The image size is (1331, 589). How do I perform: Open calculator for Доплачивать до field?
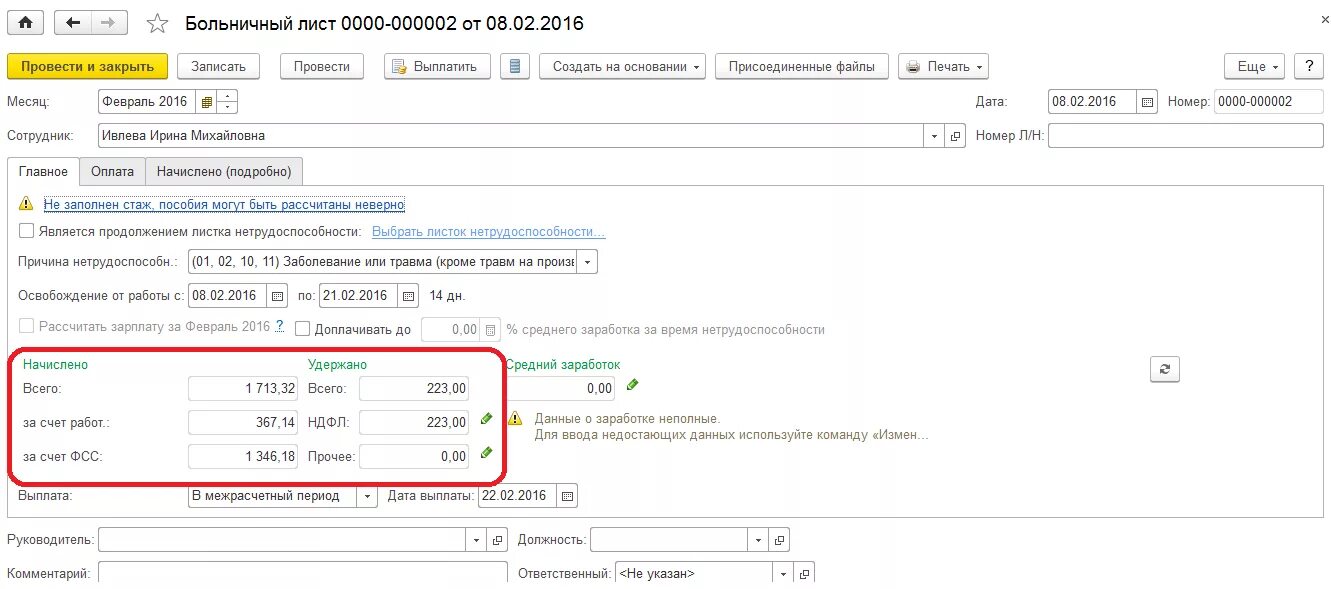click(x=490, y=329)
